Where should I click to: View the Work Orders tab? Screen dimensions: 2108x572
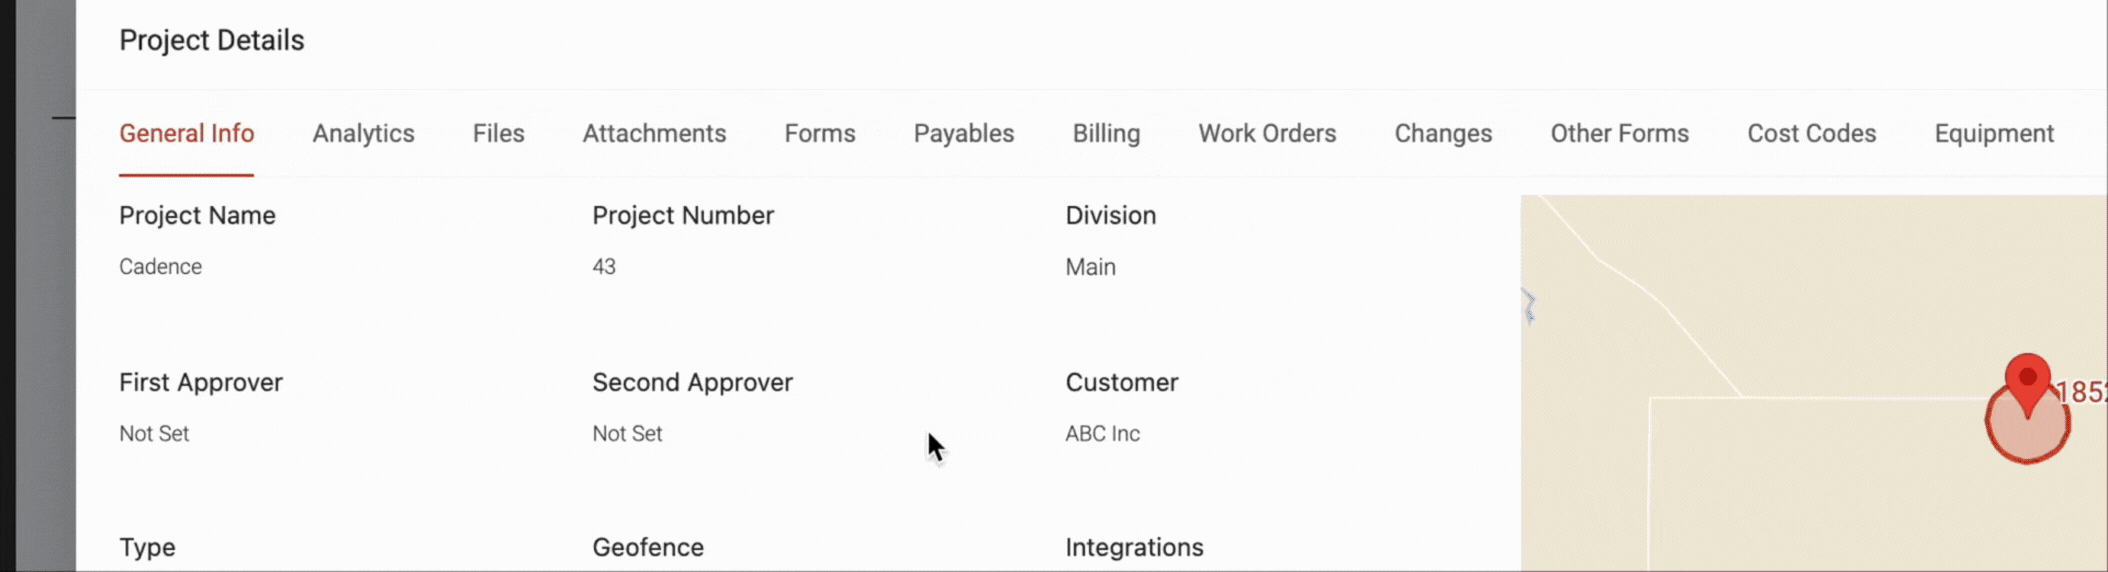coord(1267,133)
